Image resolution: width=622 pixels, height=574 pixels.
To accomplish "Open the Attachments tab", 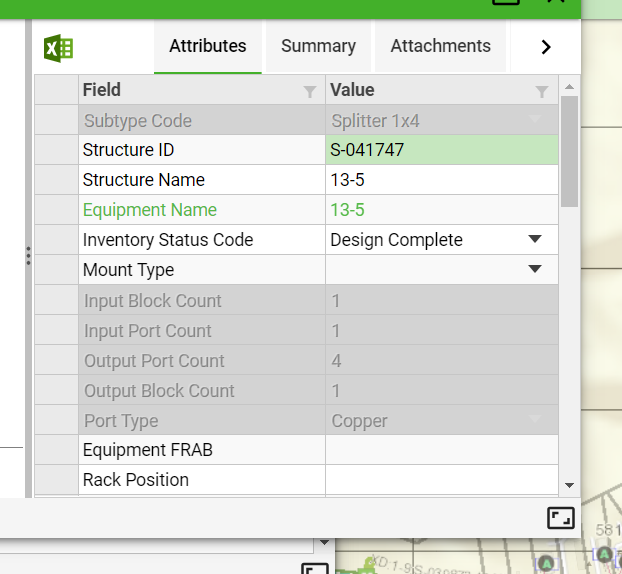I will [440, 46].
